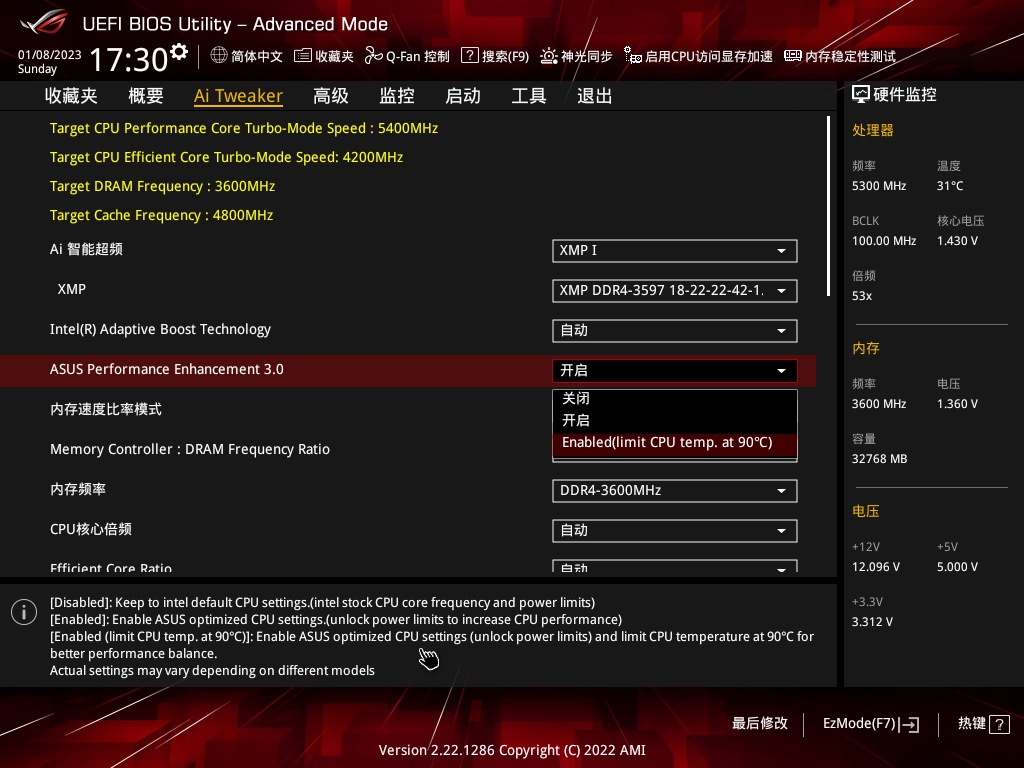Launch 内存稳定性测试 memory test icon

pyautogui.click(x=793, y=56)
